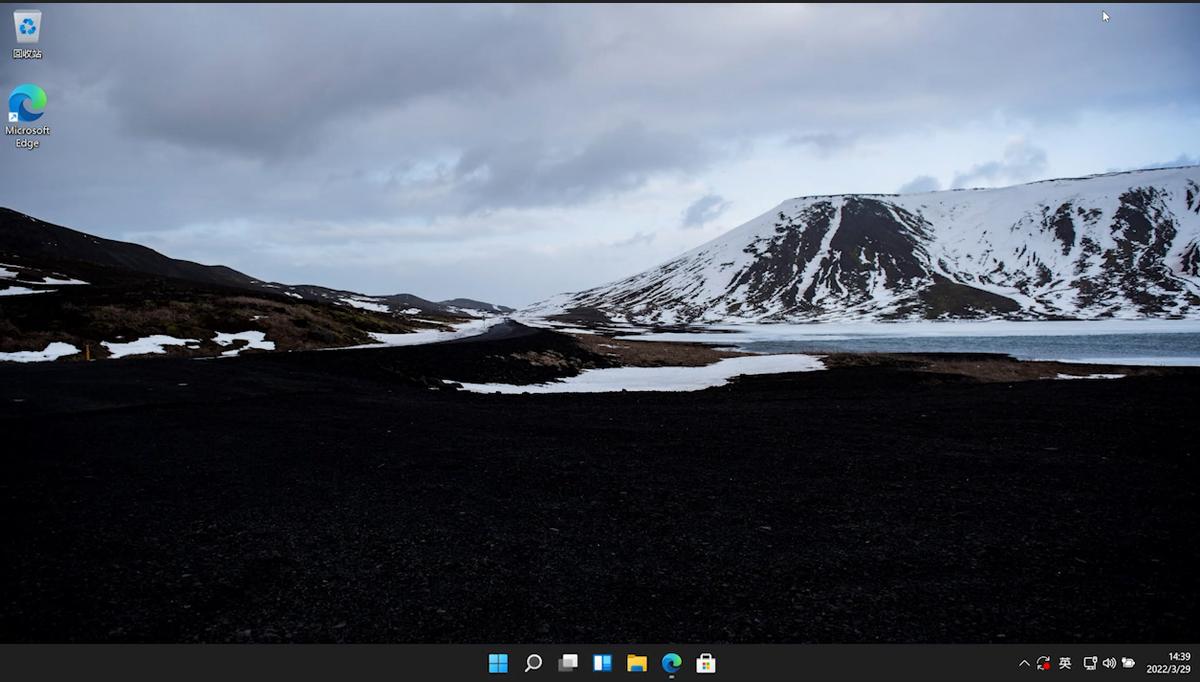
Task: Click the "Microsoft Edge" desktop label text
Action: (x=27, y=137)
